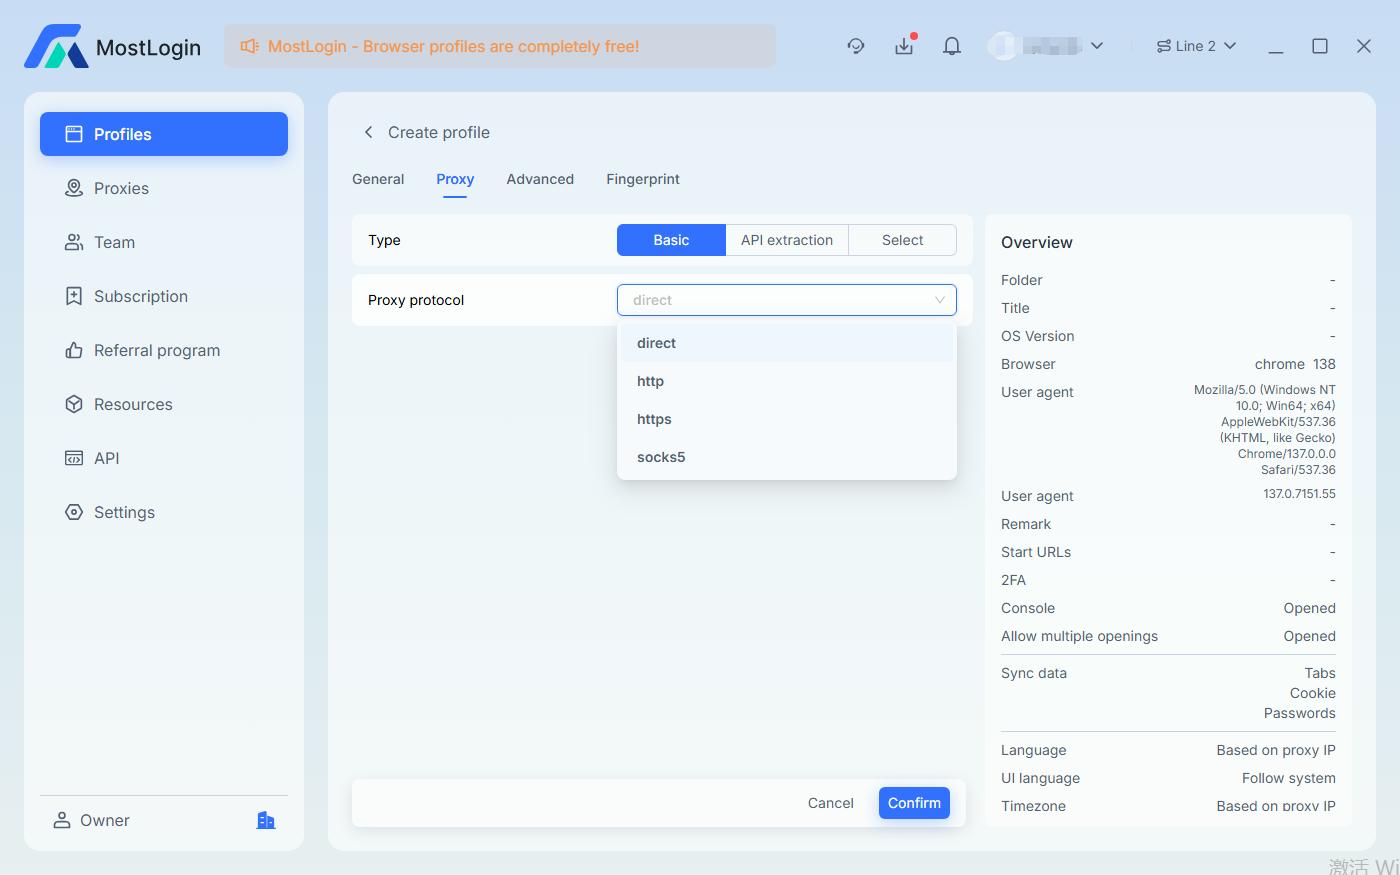Open notifications bell icon
The height and width of the screenshot is (875, 1400).
click(x=952, y=46)
